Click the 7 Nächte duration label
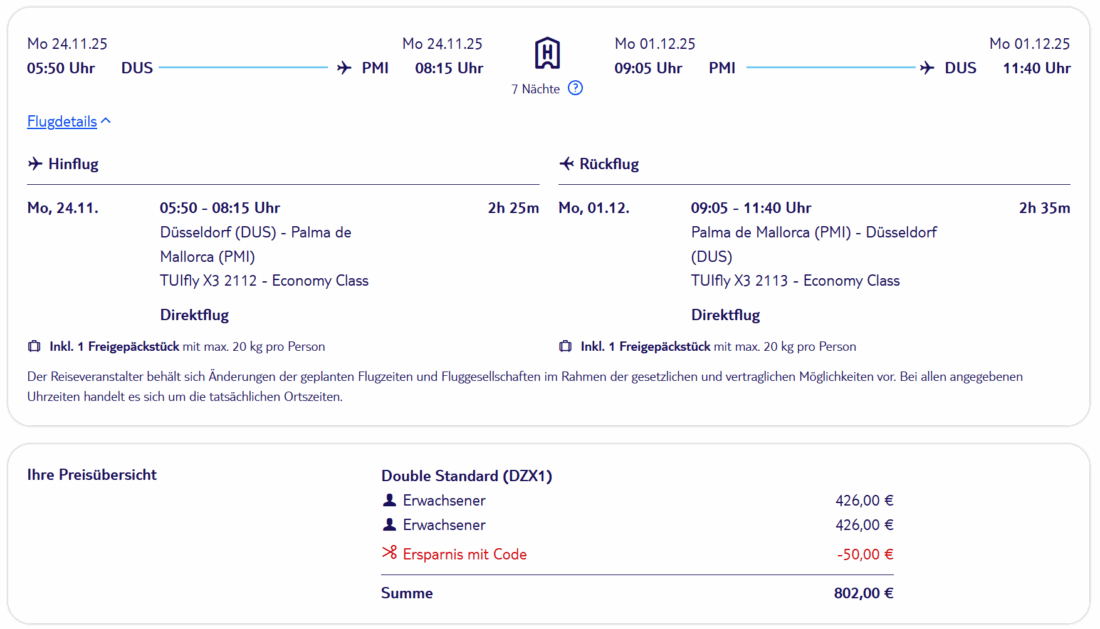Screen dimensions: 1100x629 click(x=536, y=88)
